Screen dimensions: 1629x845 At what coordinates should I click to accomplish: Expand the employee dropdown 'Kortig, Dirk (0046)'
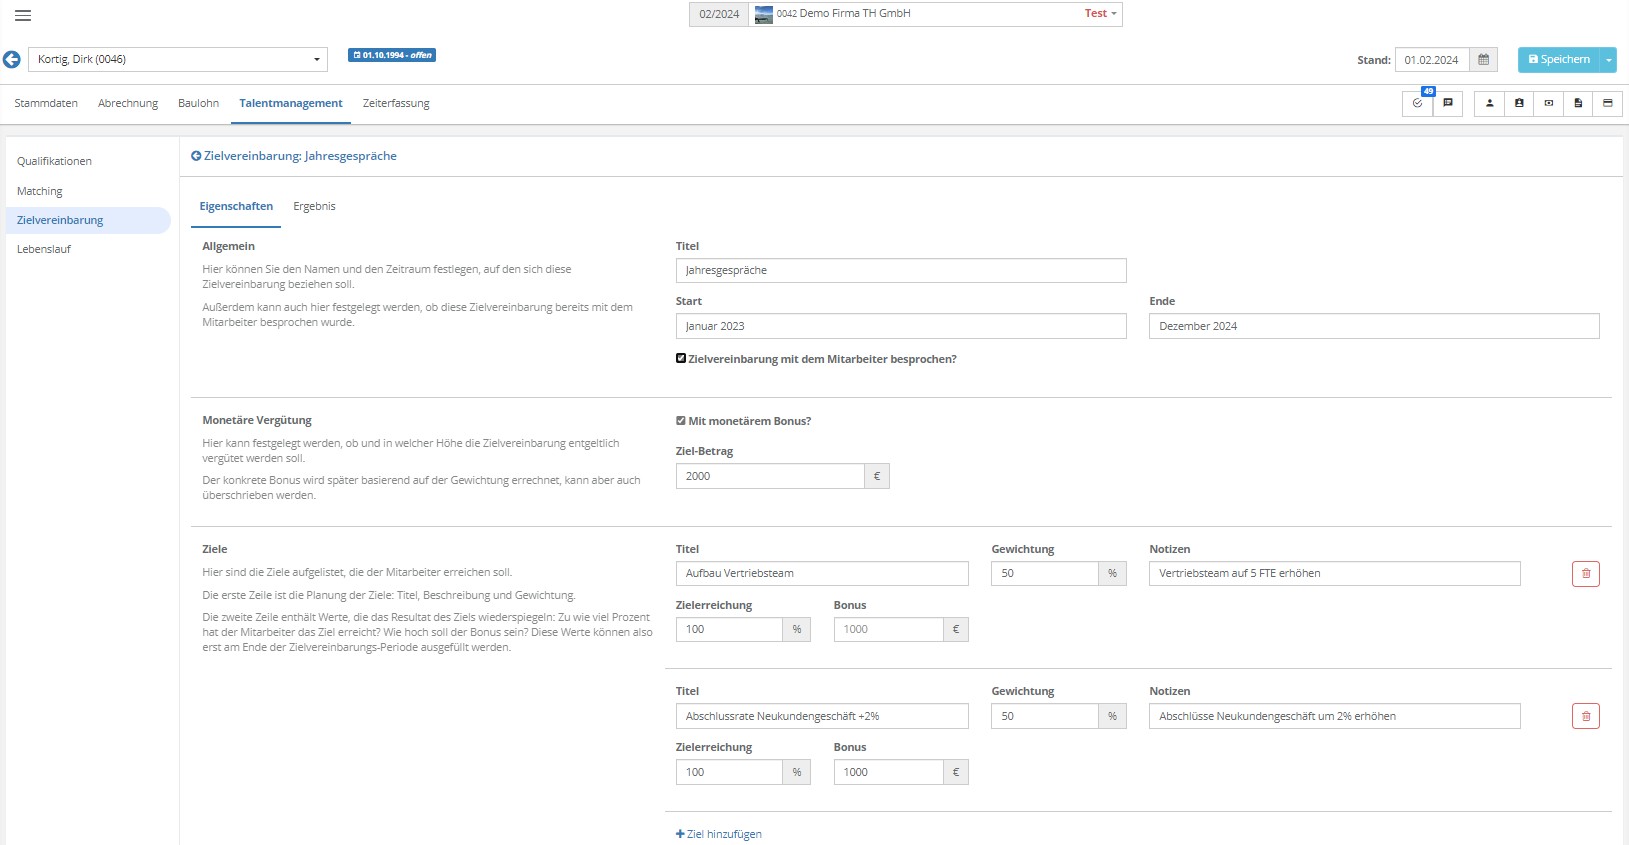(x=317, y=60)
